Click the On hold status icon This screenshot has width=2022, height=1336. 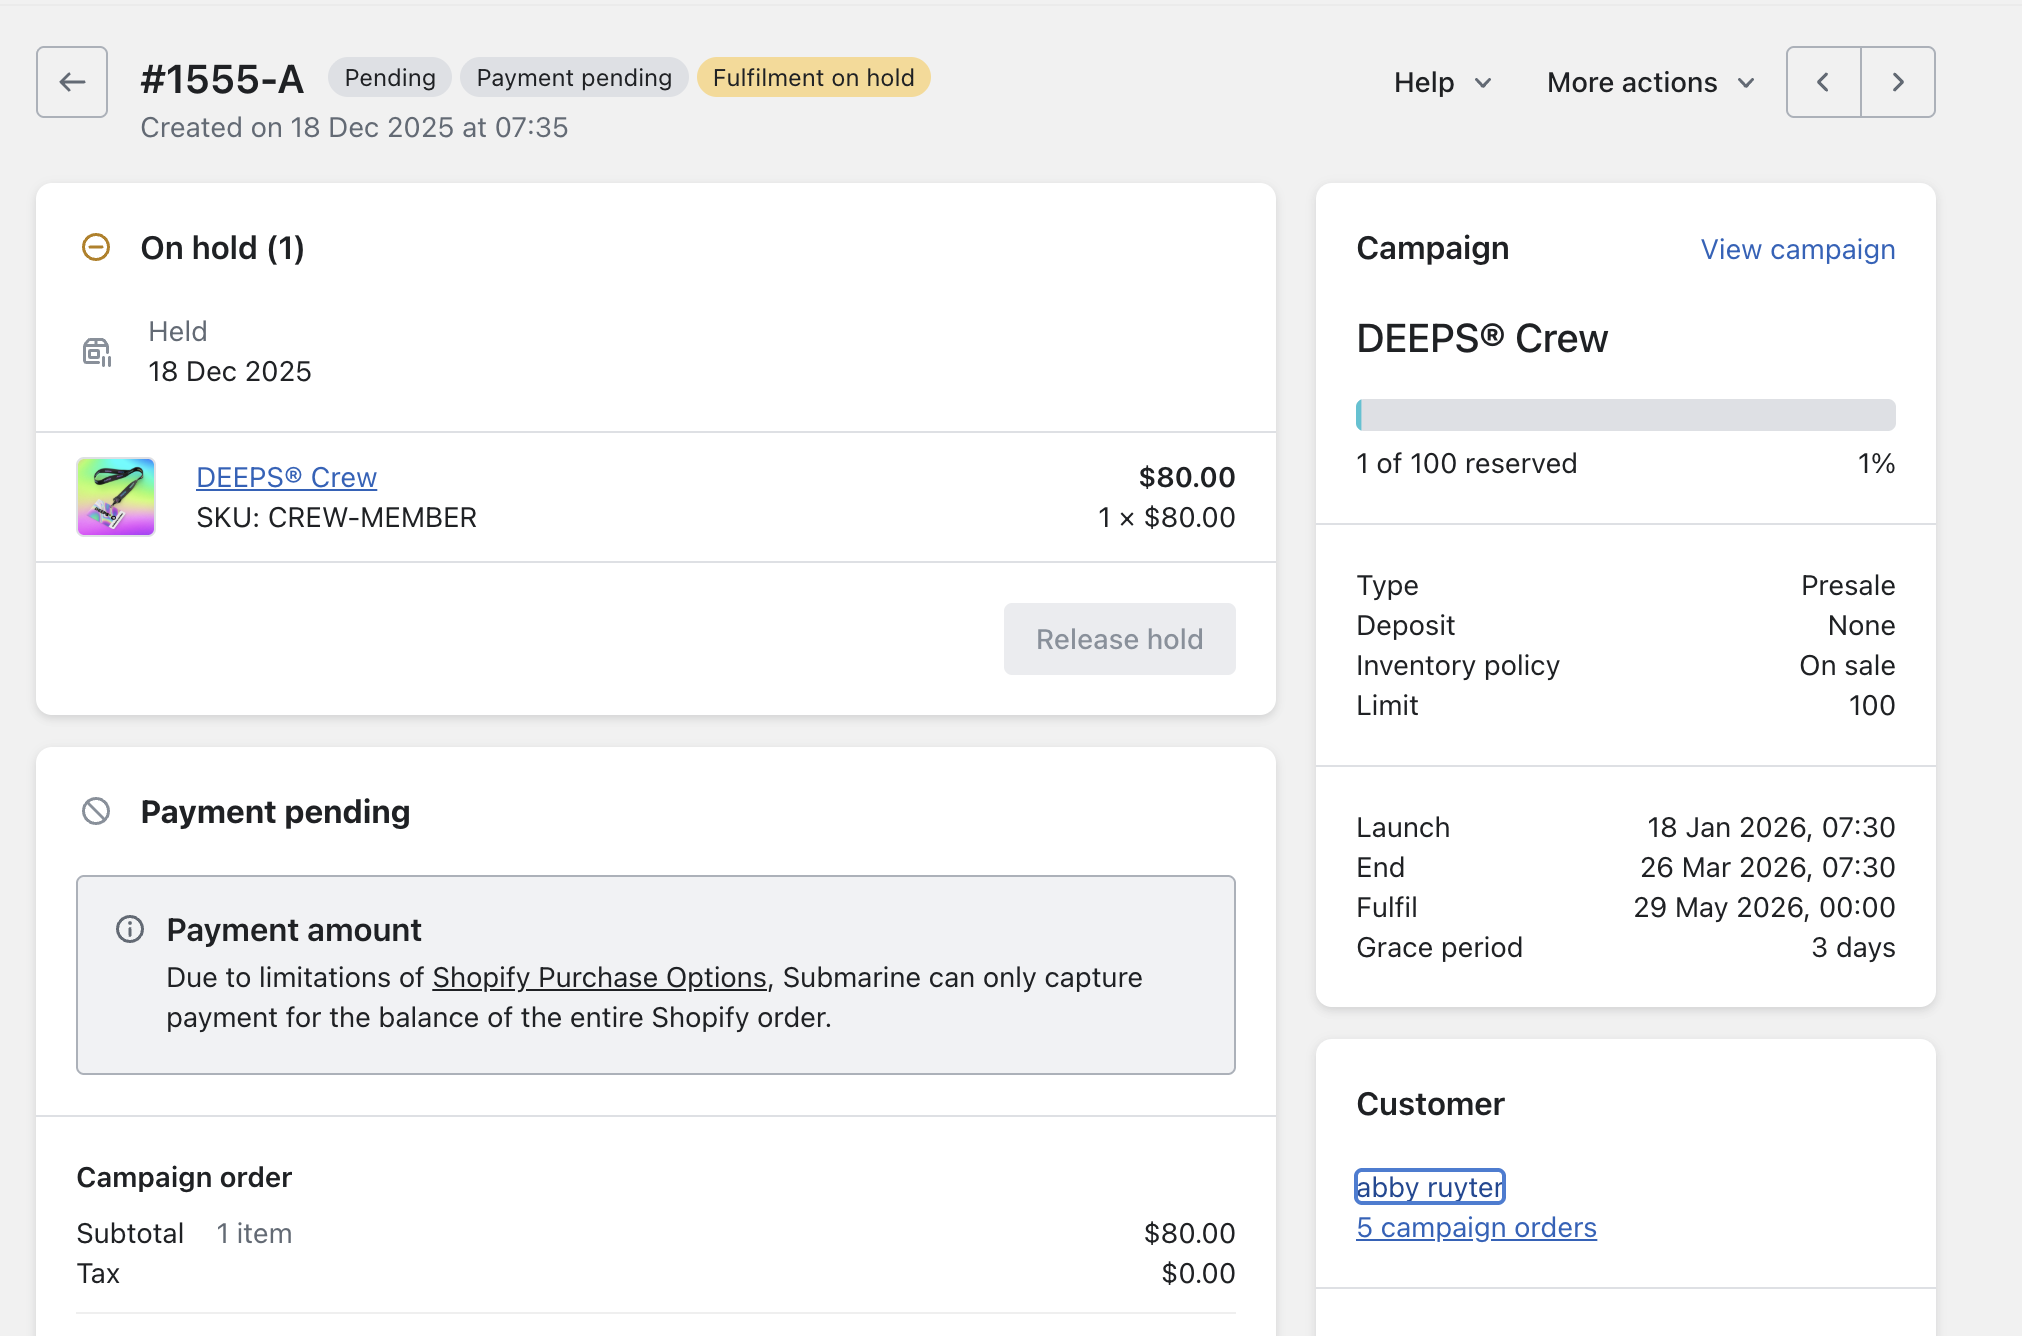point(96,247)
